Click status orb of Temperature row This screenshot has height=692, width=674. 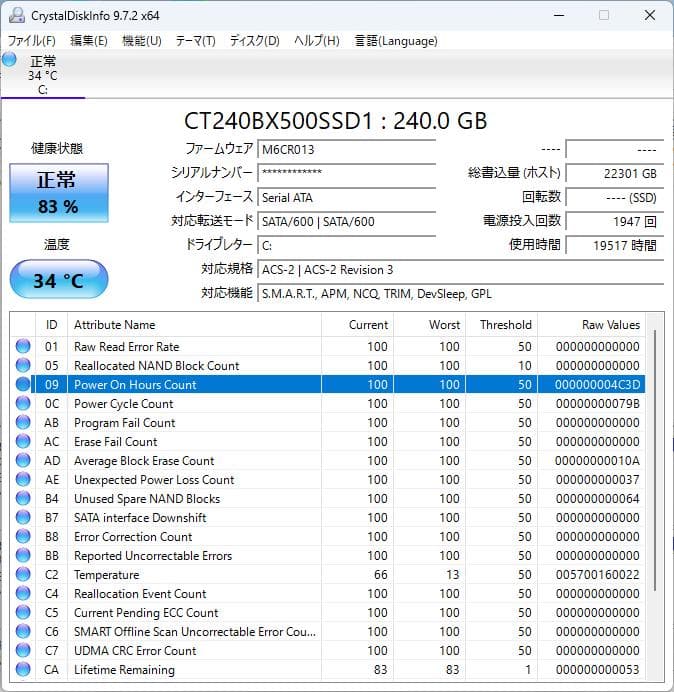coord(23,574)
